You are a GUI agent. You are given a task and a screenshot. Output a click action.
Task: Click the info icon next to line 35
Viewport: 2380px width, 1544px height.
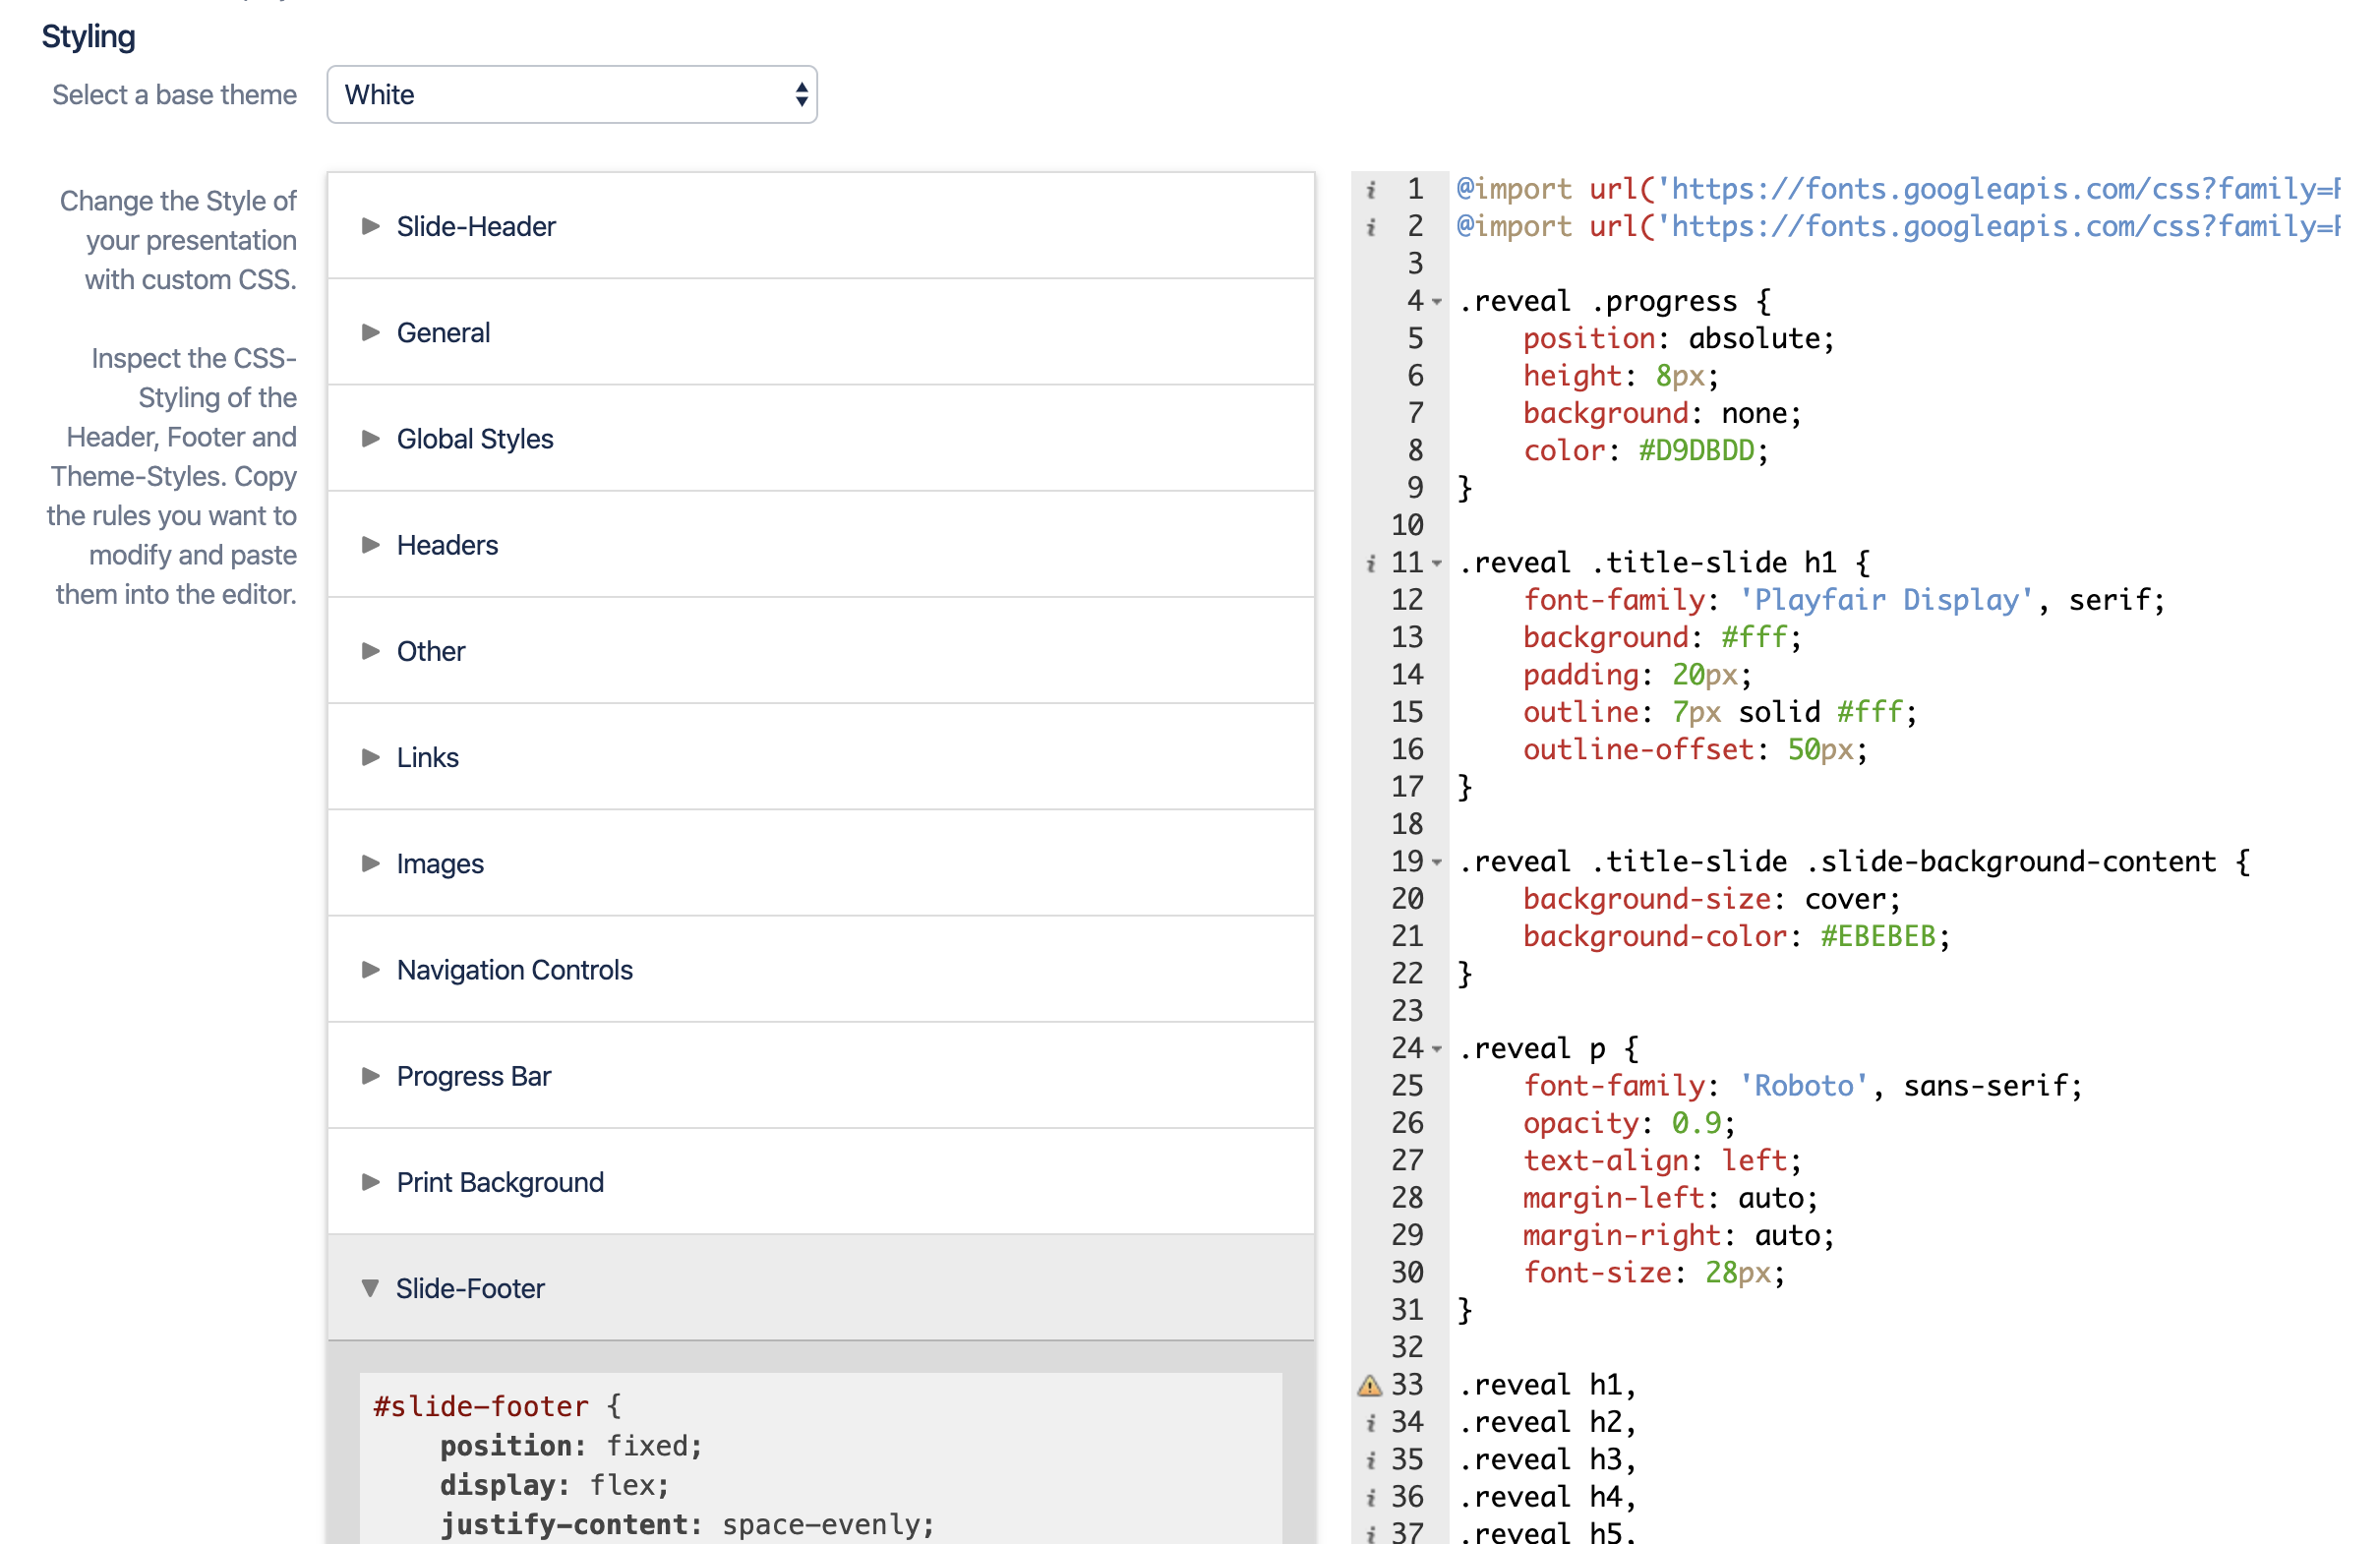pyautogui.click(x=1371, y=1460)
